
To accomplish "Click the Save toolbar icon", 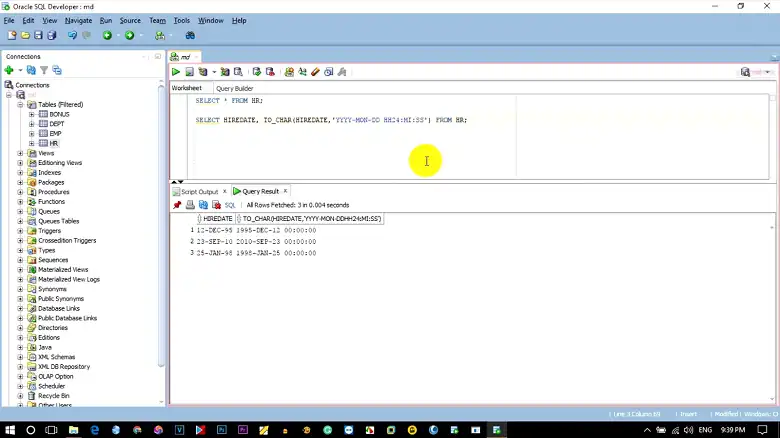I will point(38,35).
